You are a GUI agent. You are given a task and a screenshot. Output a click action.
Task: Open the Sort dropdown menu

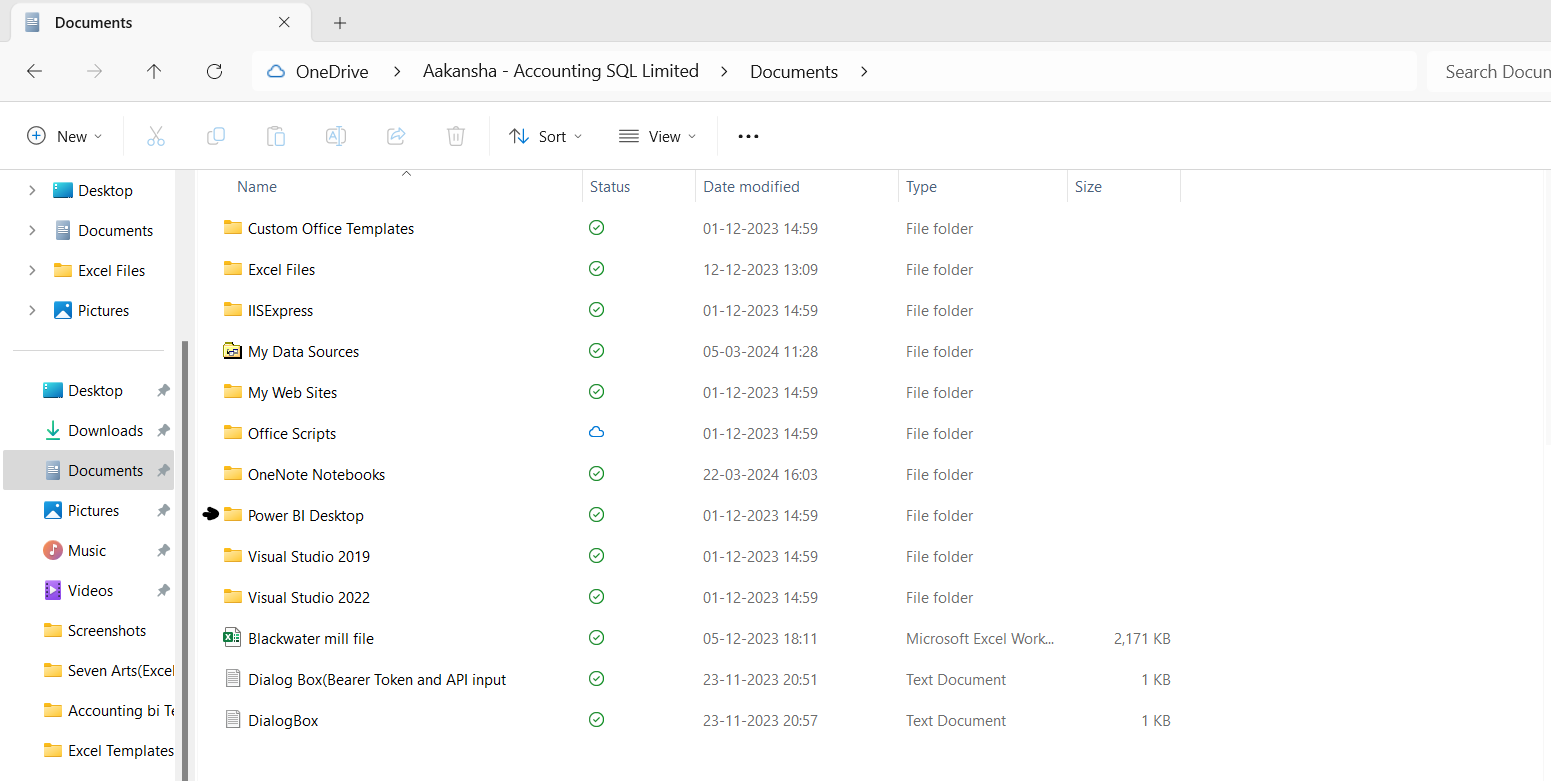point(545,136)
